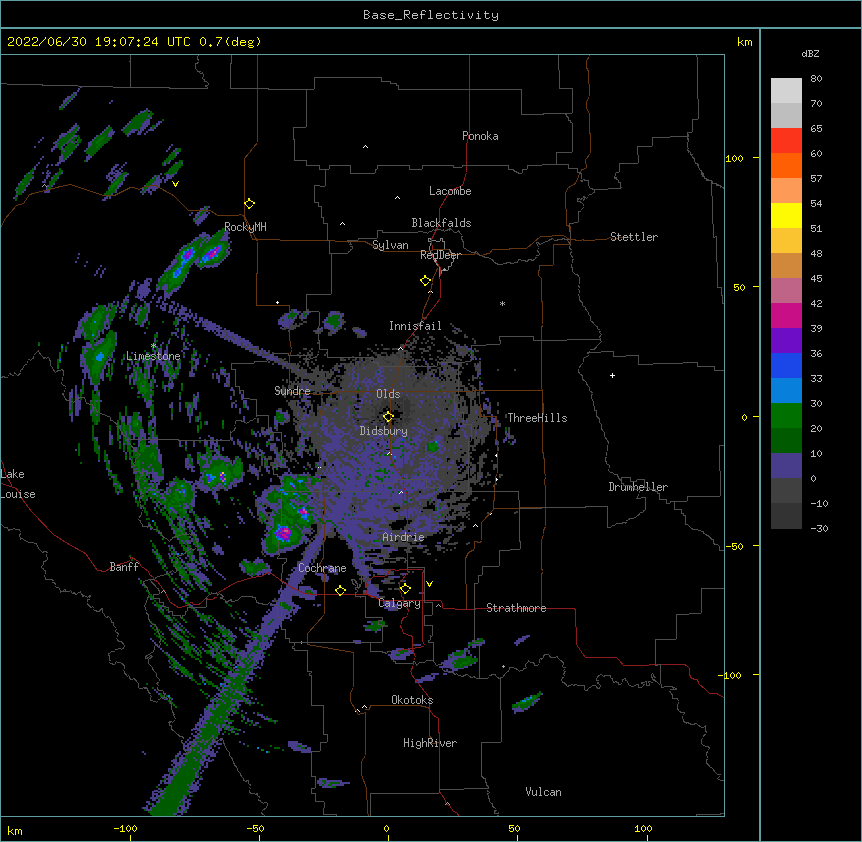Click the Lake Louise label

tap(18, 484)
